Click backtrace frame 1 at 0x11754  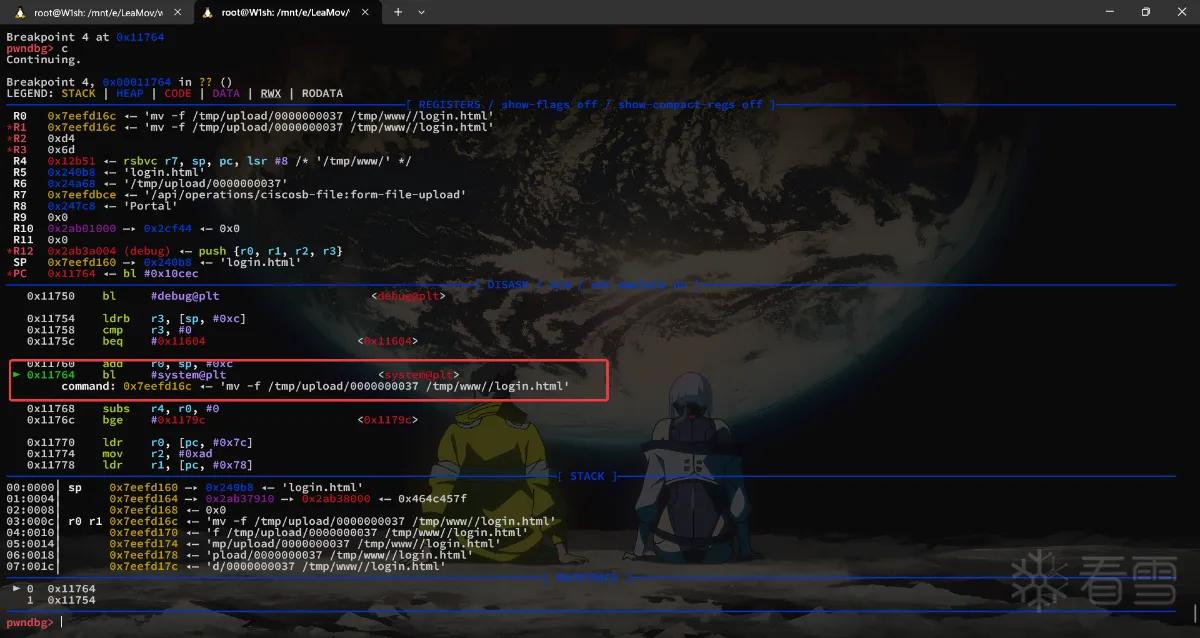point(60,600)
